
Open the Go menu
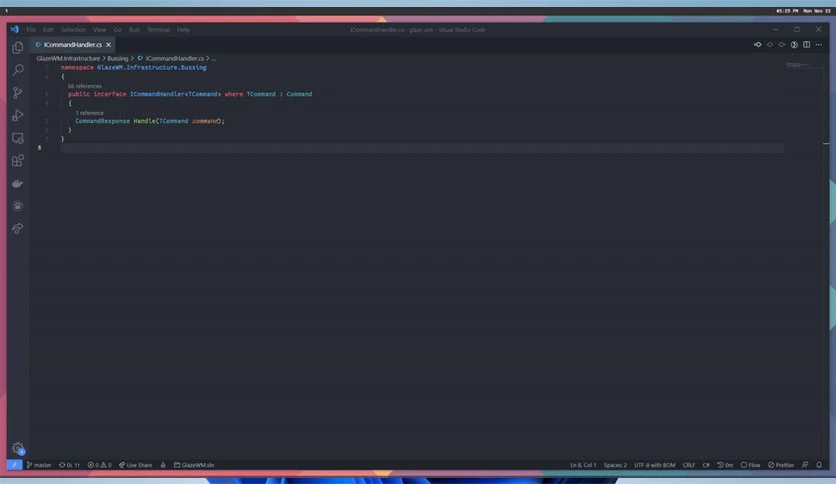pos(117,30)
